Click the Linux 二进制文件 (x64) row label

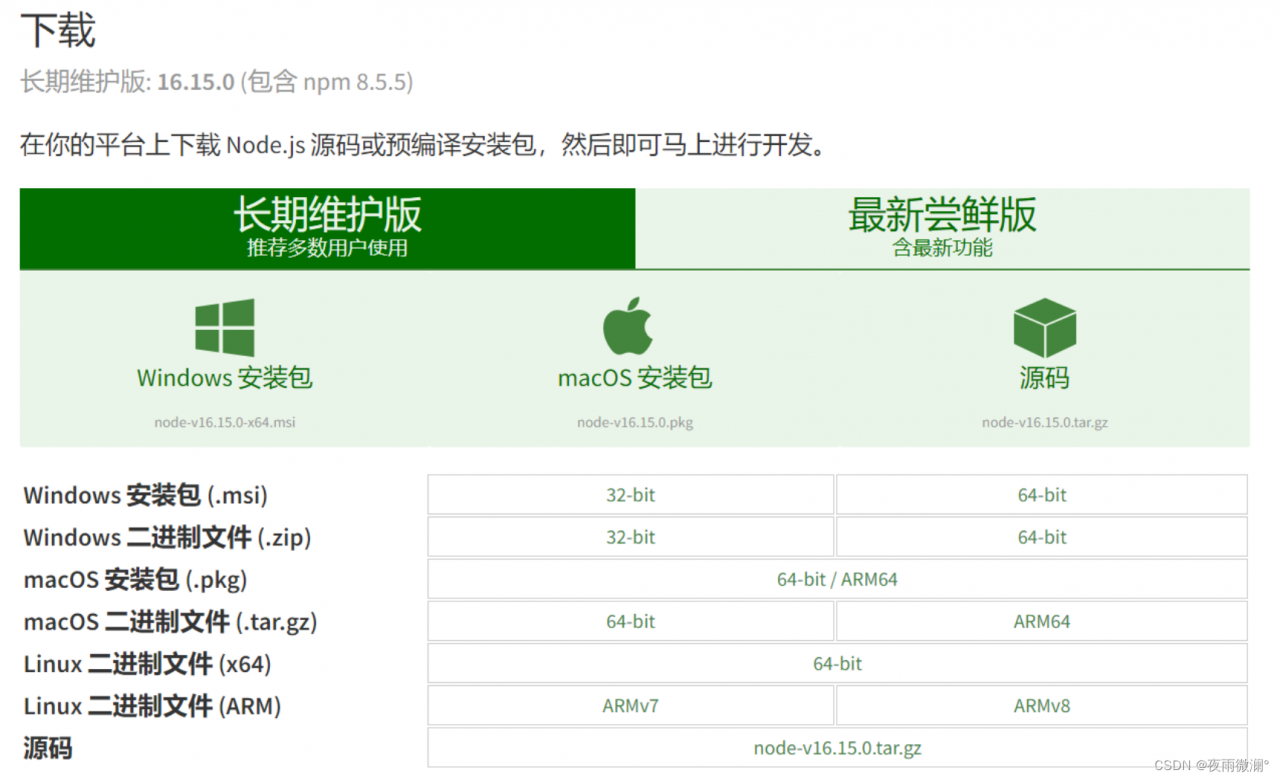coord(148,663)
